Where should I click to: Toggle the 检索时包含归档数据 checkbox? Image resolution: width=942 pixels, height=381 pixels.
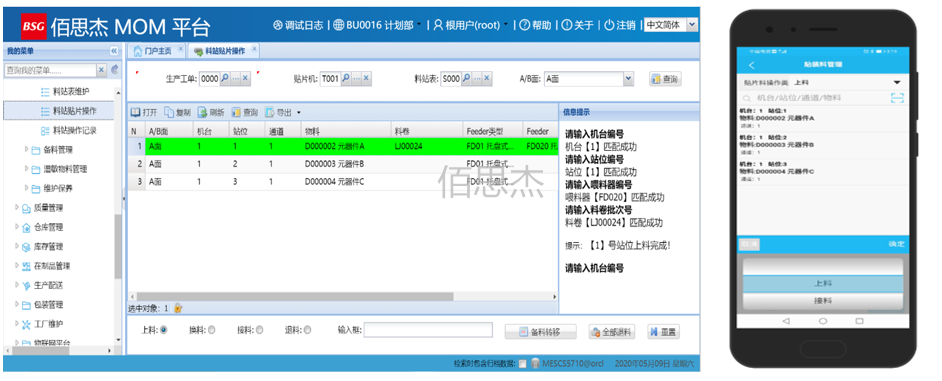click(x=523, y=364)
